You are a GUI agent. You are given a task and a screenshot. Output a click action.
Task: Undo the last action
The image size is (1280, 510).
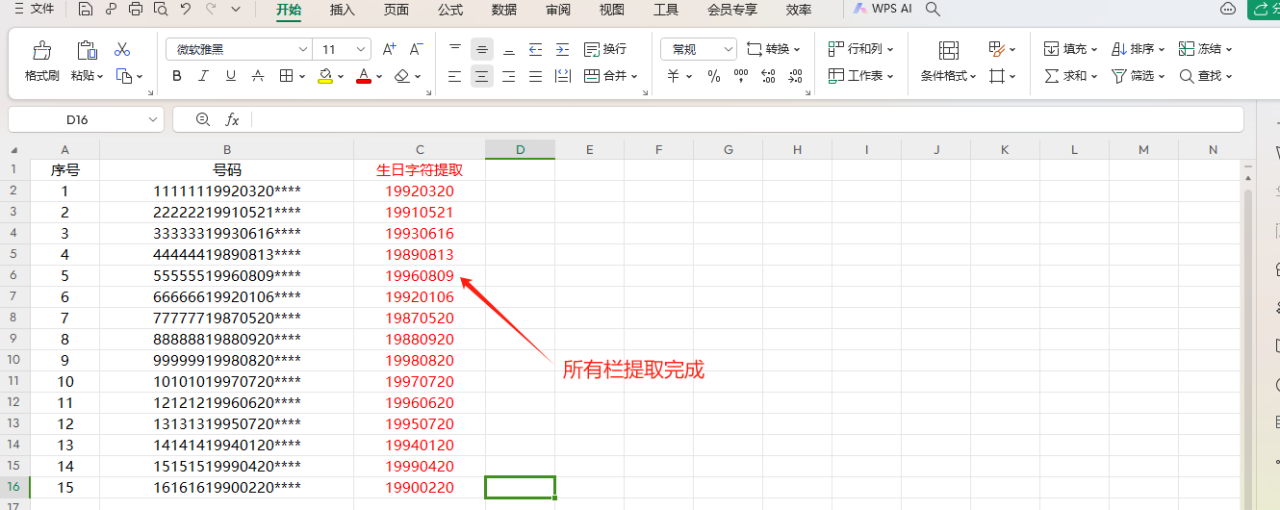(x=185, y=9)
